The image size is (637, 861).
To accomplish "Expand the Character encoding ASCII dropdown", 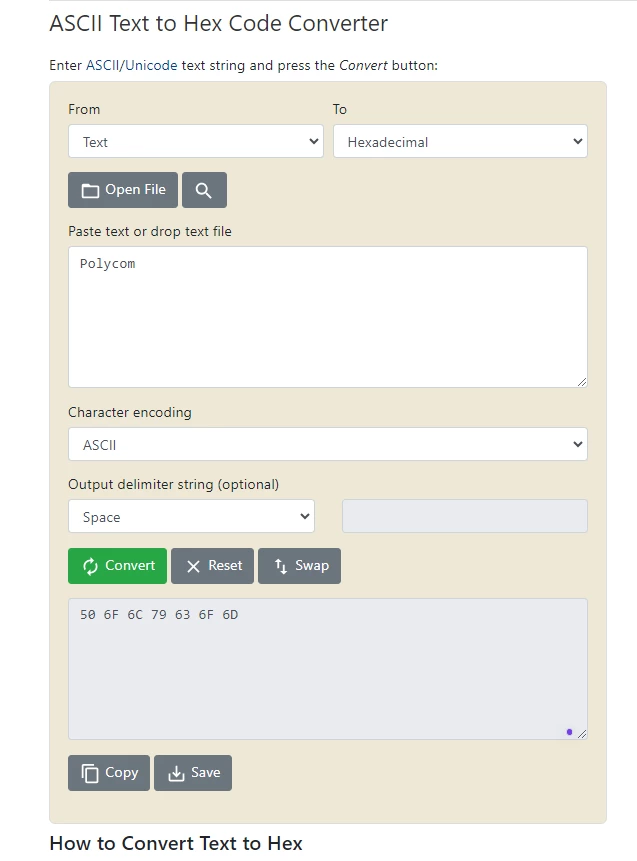I will tap(328, 444).
